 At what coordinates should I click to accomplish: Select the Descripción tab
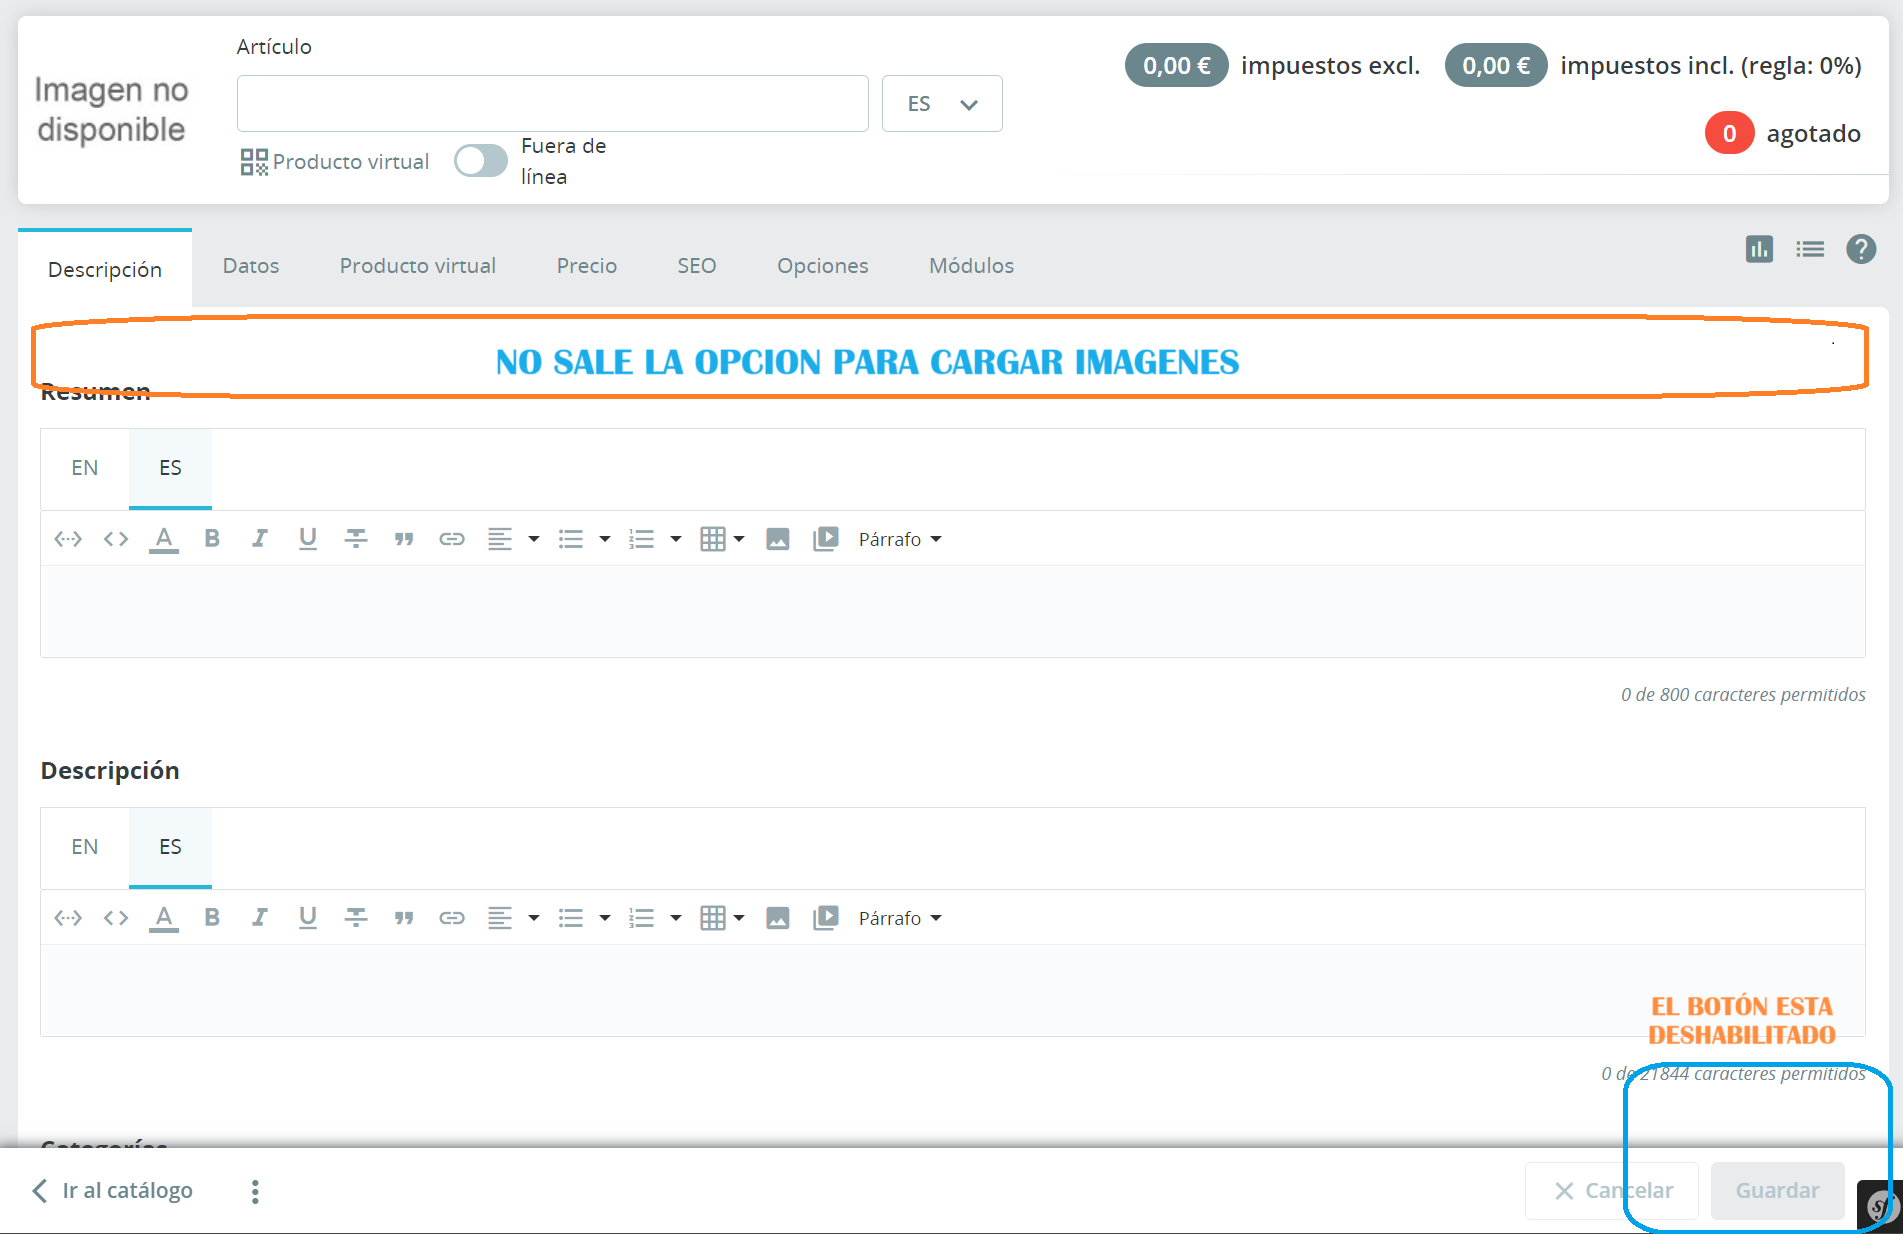pos(105,269)
